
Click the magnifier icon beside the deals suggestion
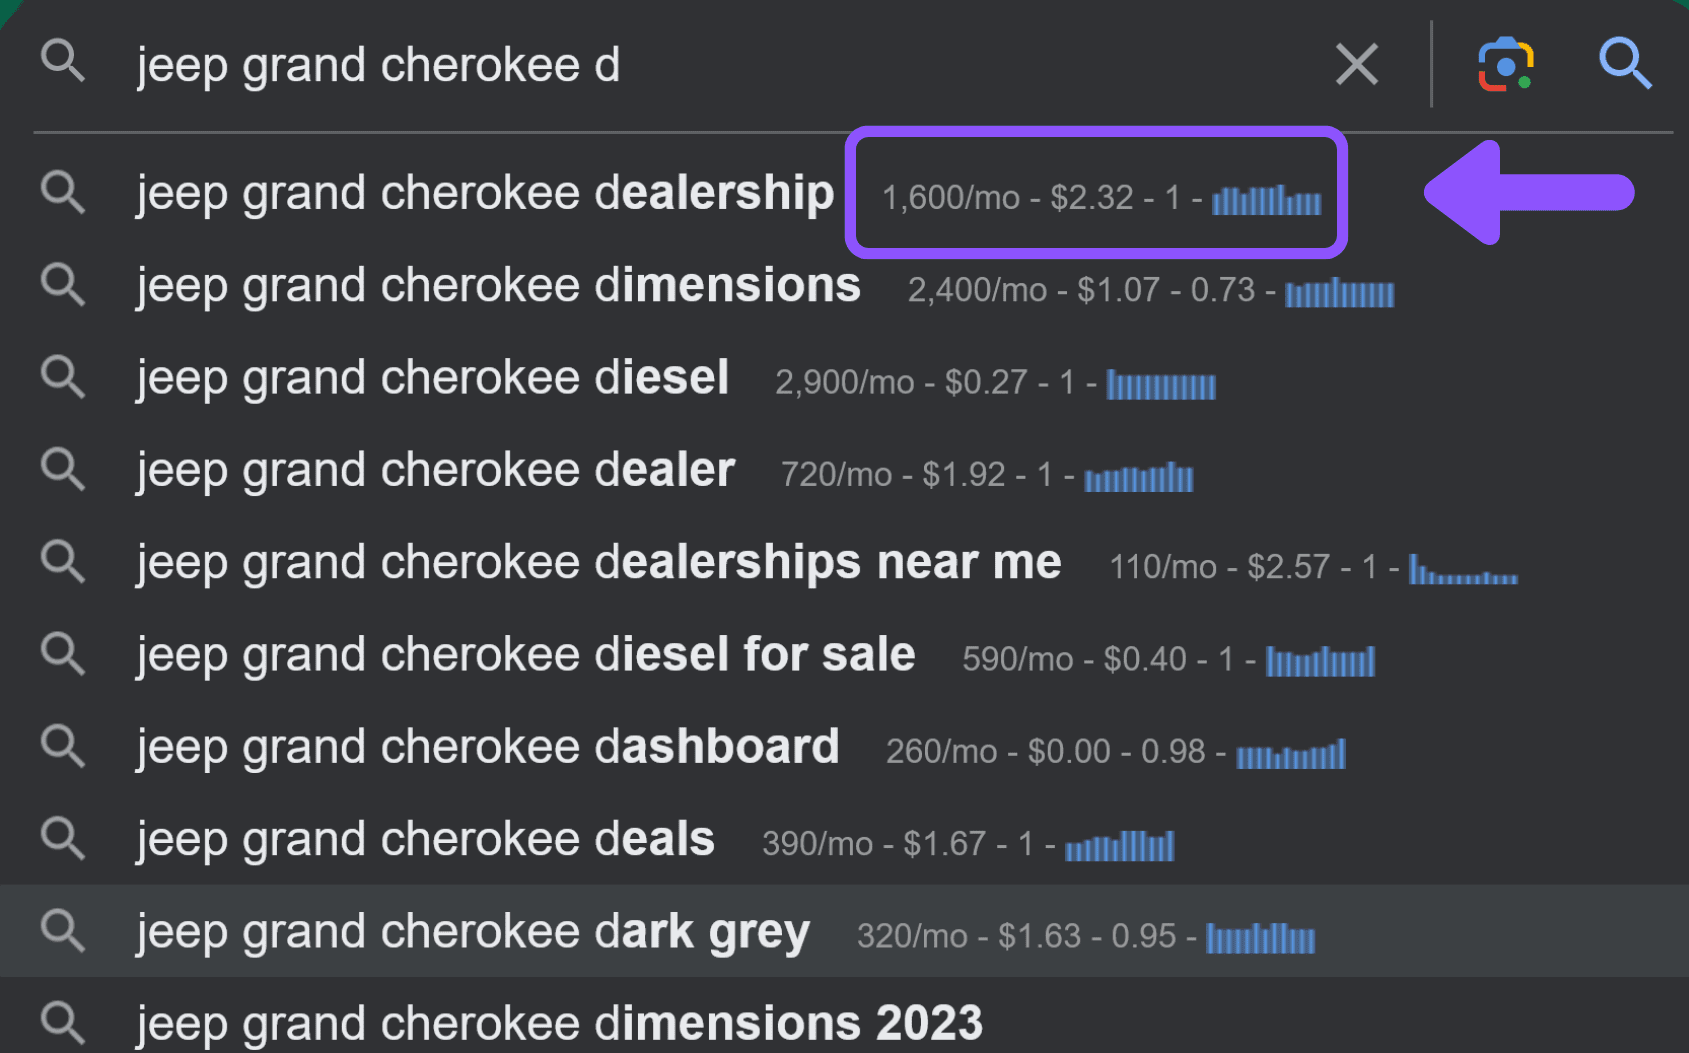coord(62,839)
